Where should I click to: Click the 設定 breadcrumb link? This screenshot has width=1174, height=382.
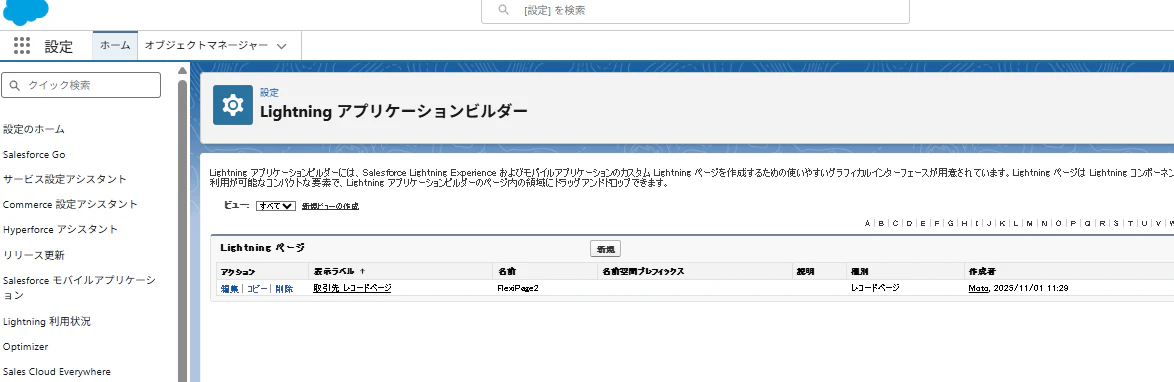click(x=269, y=93)
